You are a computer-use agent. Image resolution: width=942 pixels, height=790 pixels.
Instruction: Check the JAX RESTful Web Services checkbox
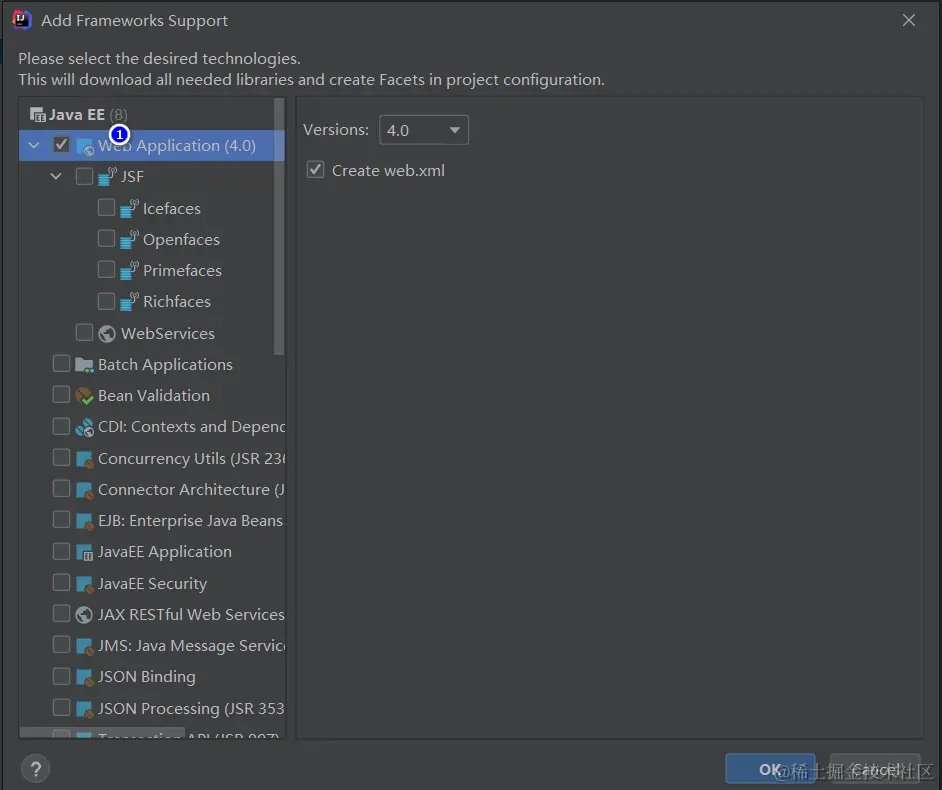click(x=61, y=613)
